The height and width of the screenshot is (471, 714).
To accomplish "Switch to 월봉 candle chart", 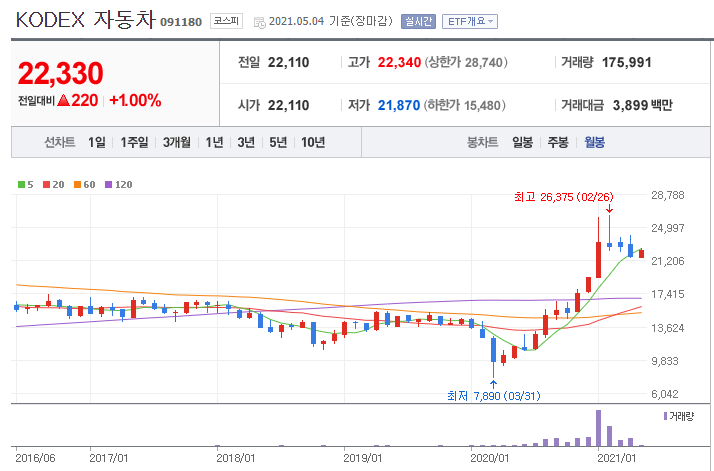I will tap(594, 143).
